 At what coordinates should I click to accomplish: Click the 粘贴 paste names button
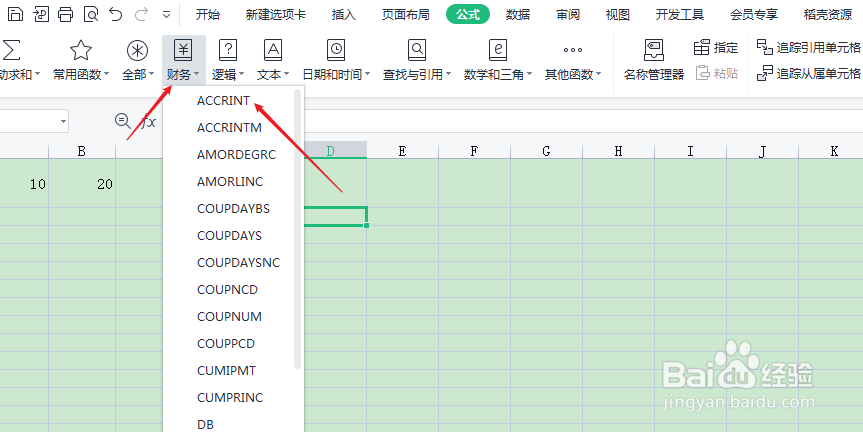pos(717,73)
